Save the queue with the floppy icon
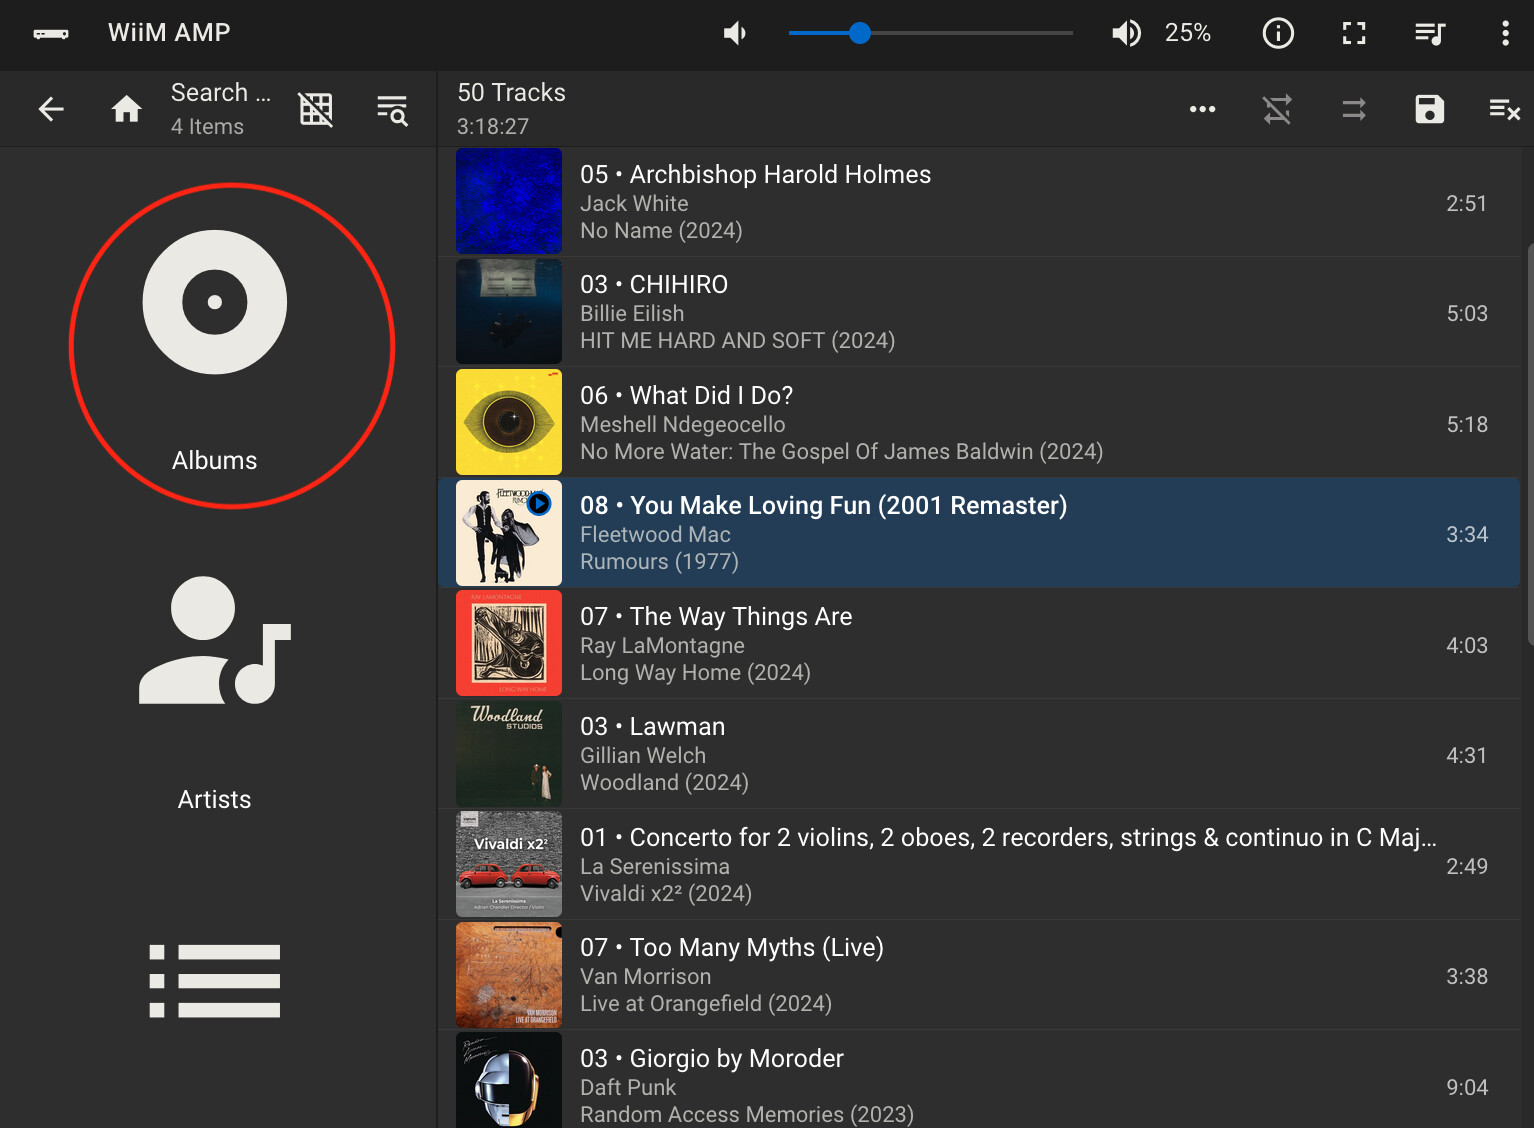Image resolution: width=1534 pixels, height=1128 pixels. click(1430, 109)
